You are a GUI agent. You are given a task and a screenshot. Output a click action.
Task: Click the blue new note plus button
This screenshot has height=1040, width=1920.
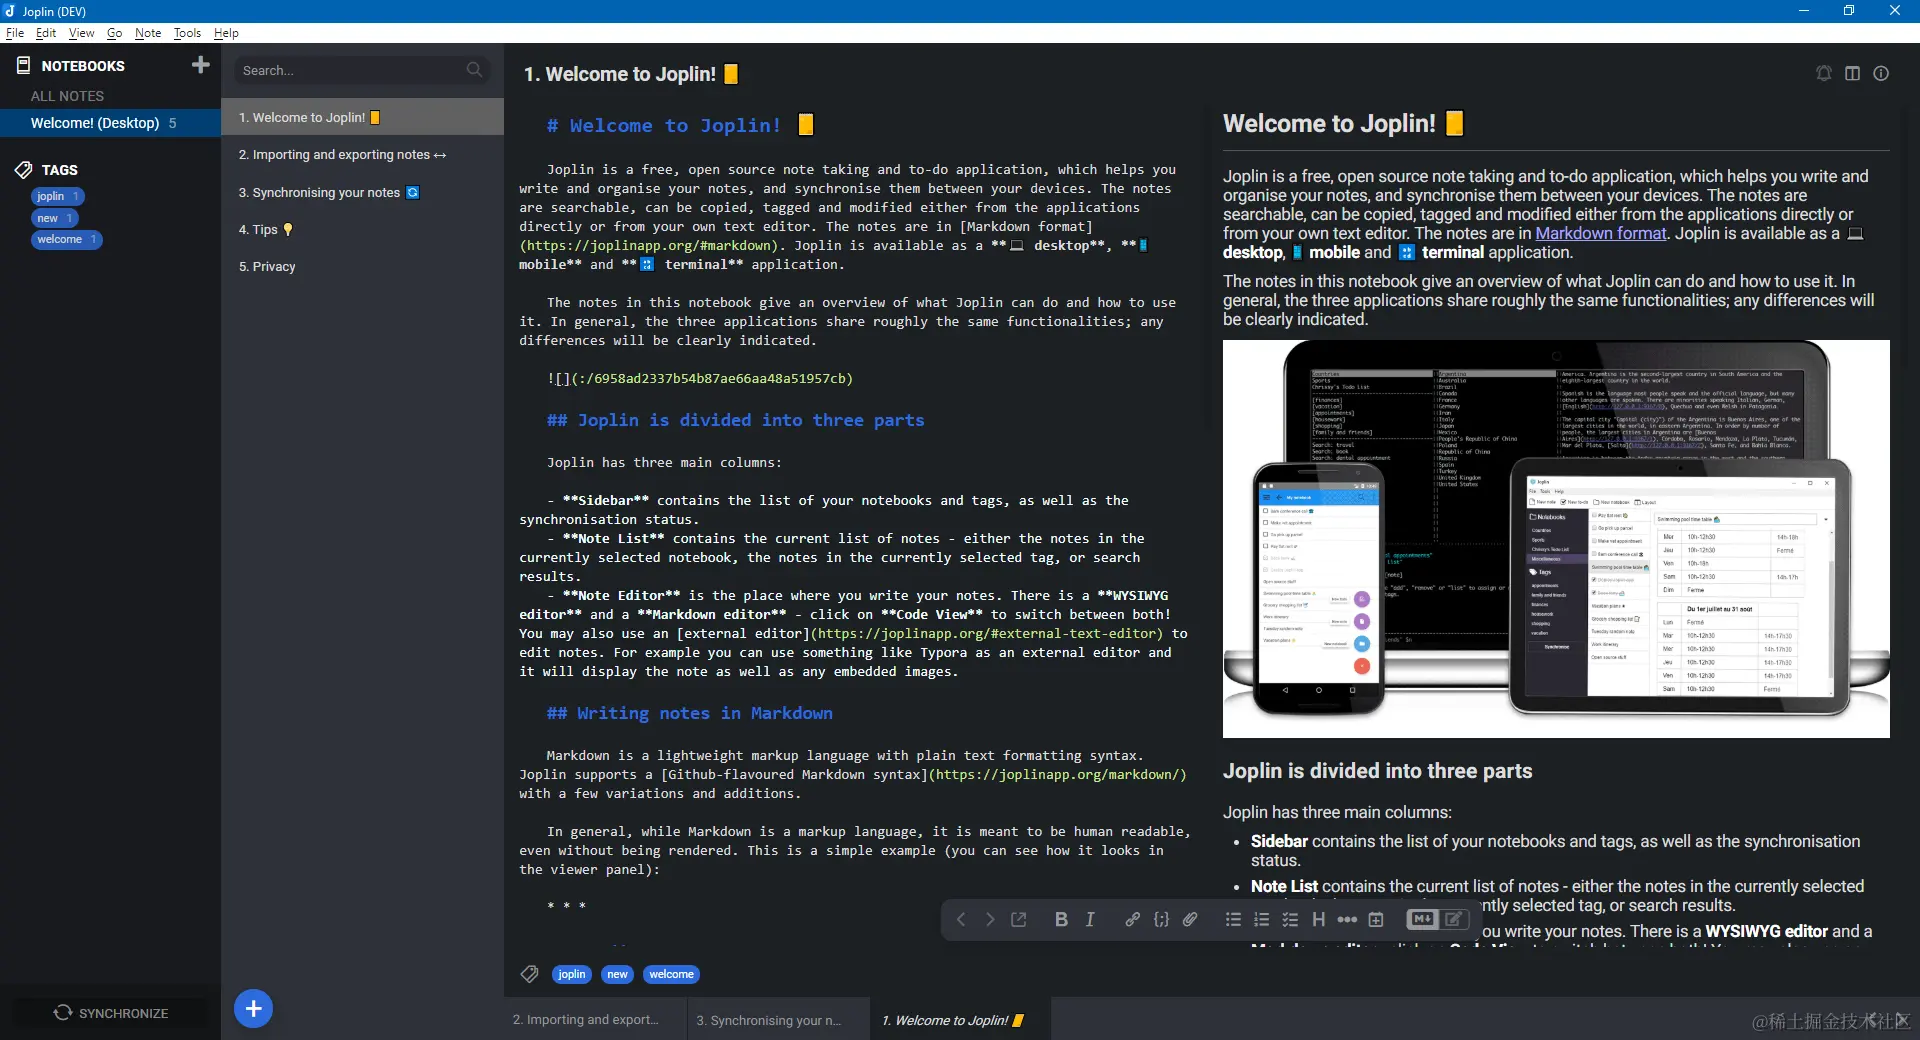tap(254, 1008)
